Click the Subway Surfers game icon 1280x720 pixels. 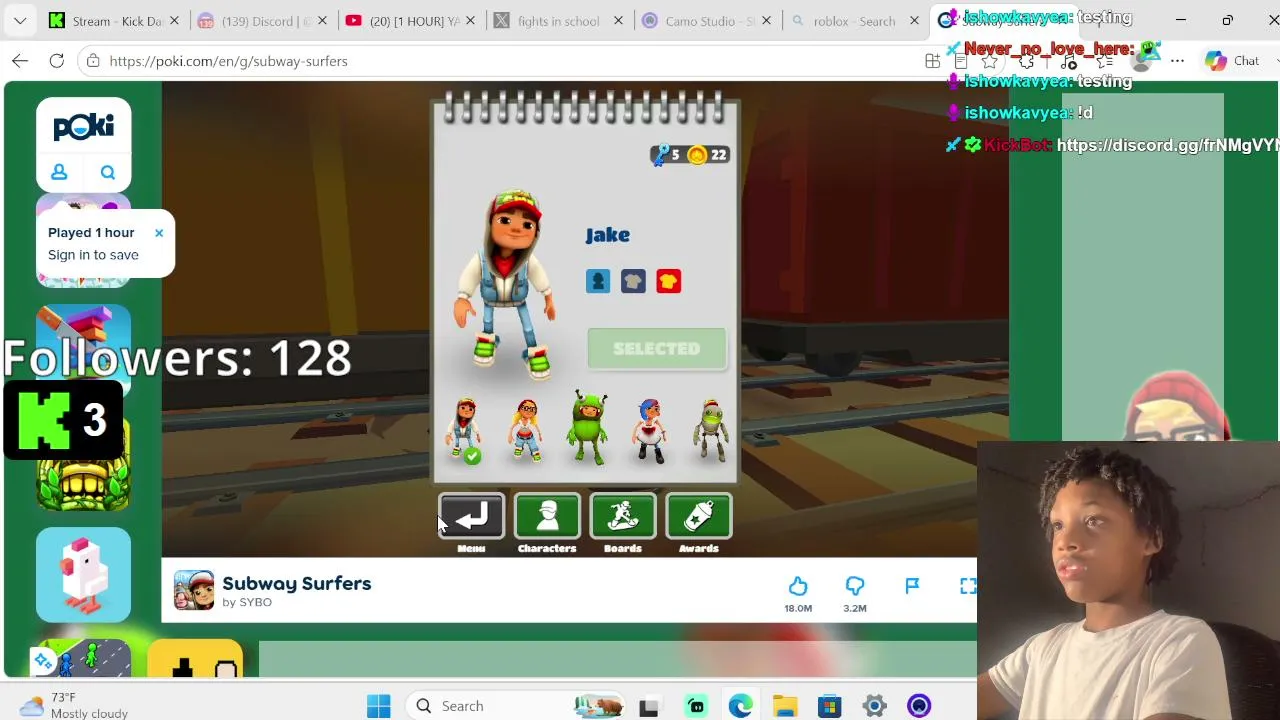(x=194, y=590)
